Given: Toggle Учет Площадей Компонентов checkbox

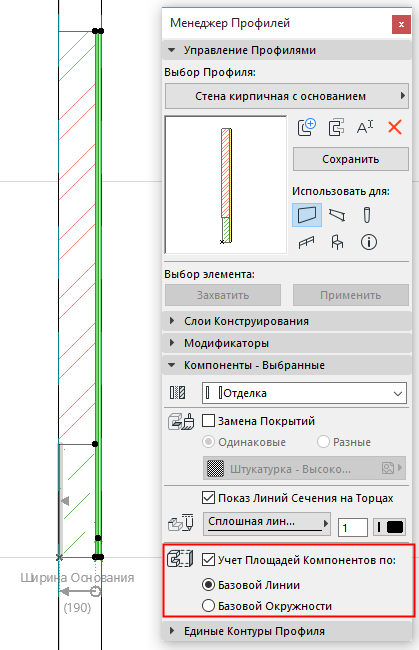Looking at the screenshot, I should pyautogui.click(x=208, y=560).
